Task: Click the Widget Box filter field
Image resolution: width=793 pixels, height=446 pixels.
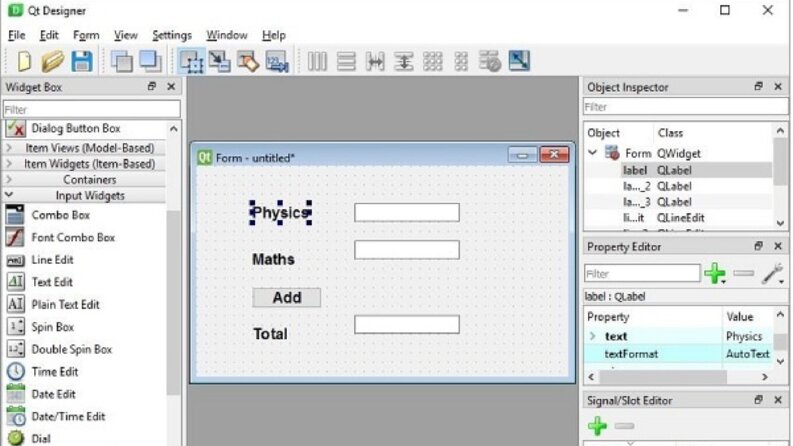Action: pyautogui.click(x=92, y=109)
